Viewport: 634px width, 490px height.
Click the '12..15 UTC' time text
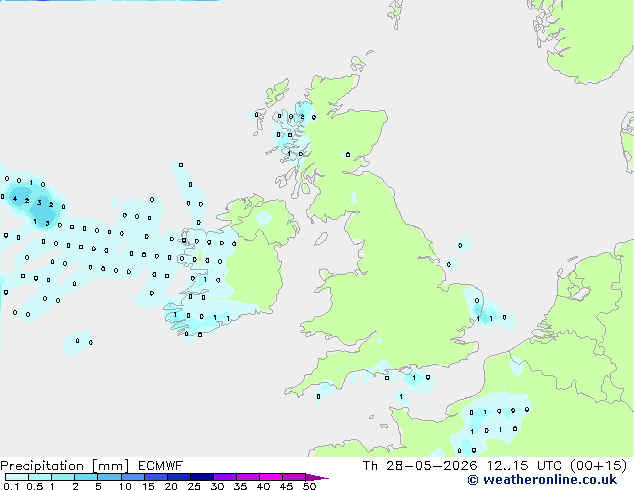(524, 466)
